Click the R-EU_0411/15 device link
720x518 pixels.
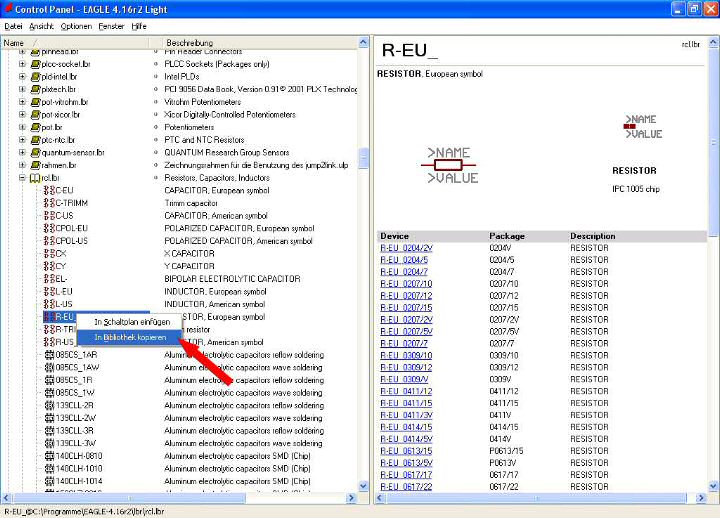(406, 403)
